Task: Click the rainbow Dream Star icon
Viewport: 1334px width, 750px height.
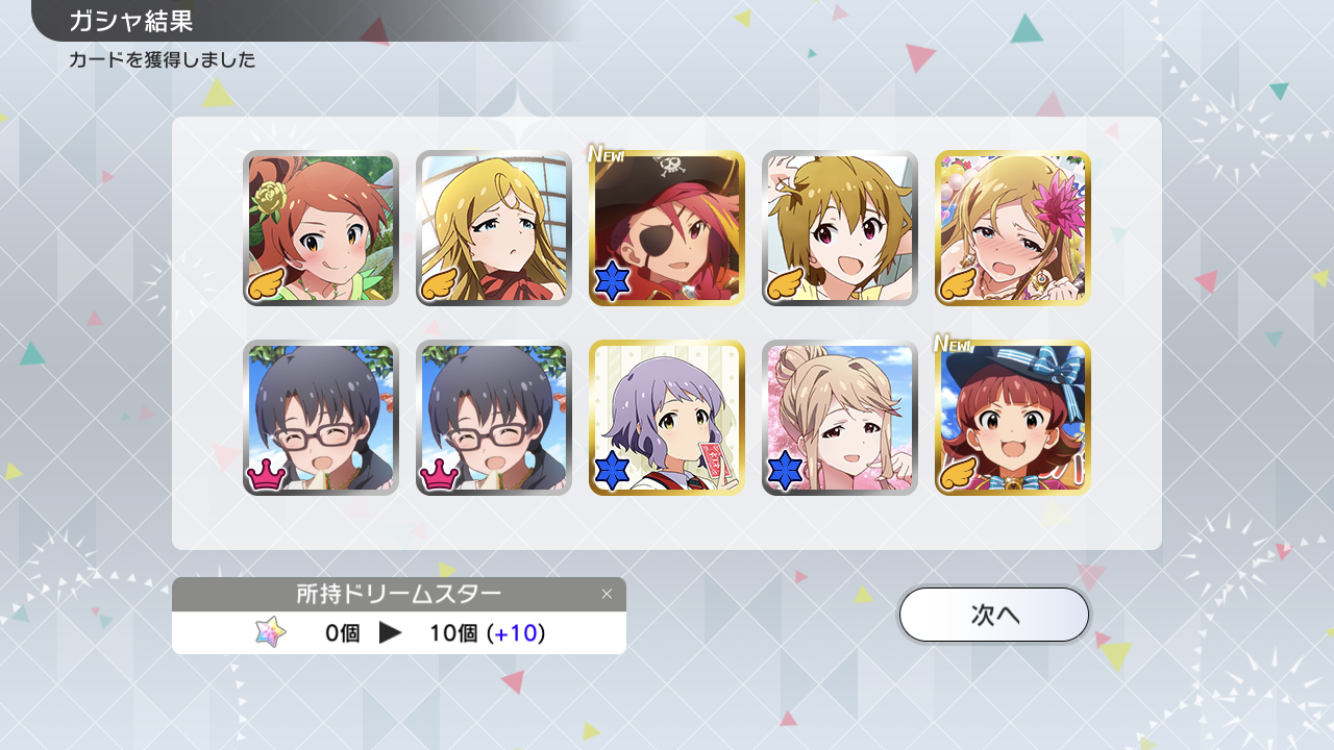Action: 270,632
